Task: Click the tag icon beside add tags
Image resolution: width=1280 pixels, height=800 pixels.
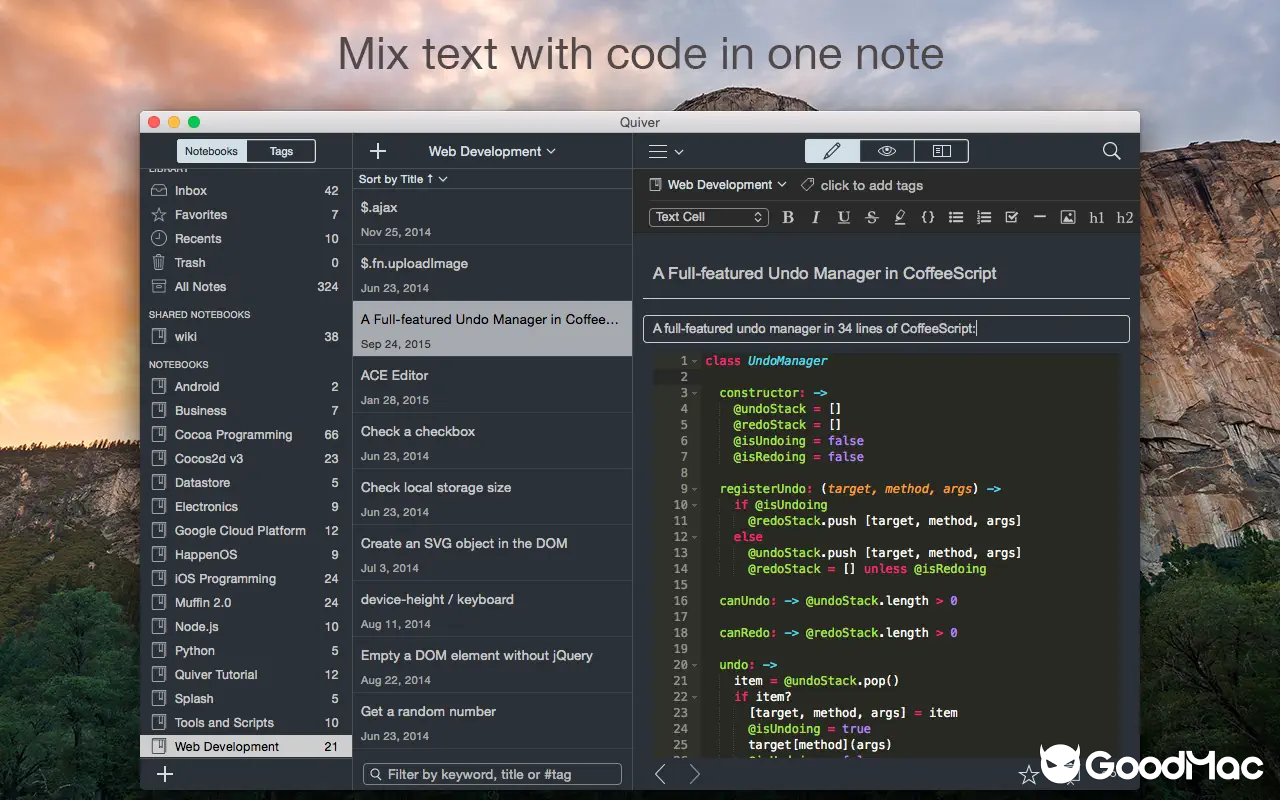Action: [808, 185]
